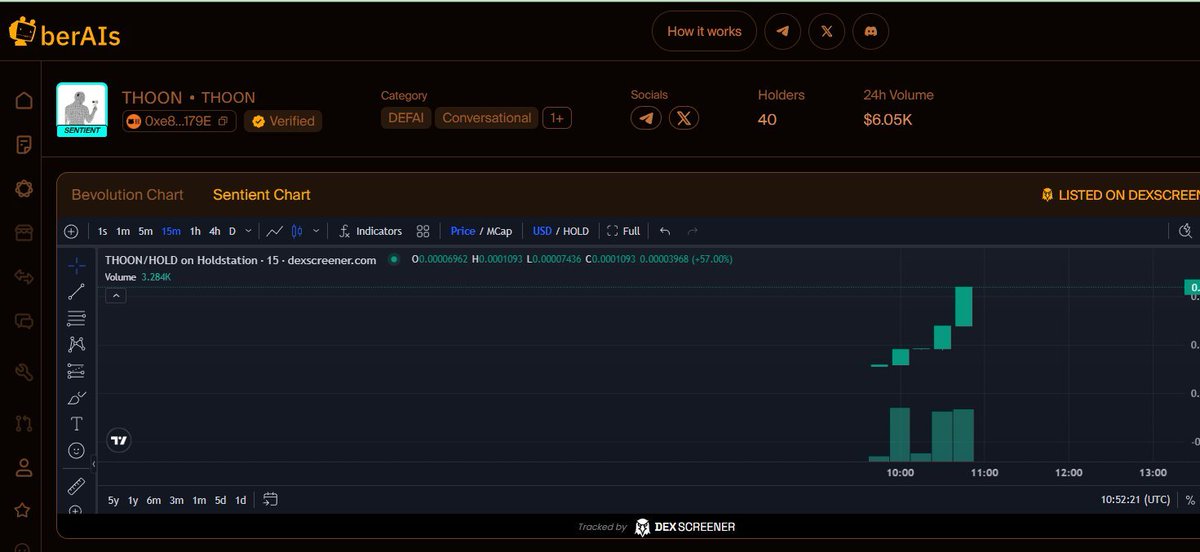Open the timeframe dropdown arrow
The width and height of the screenshot is (1200, 552).
pyautogui.click(x=250, y=231)
